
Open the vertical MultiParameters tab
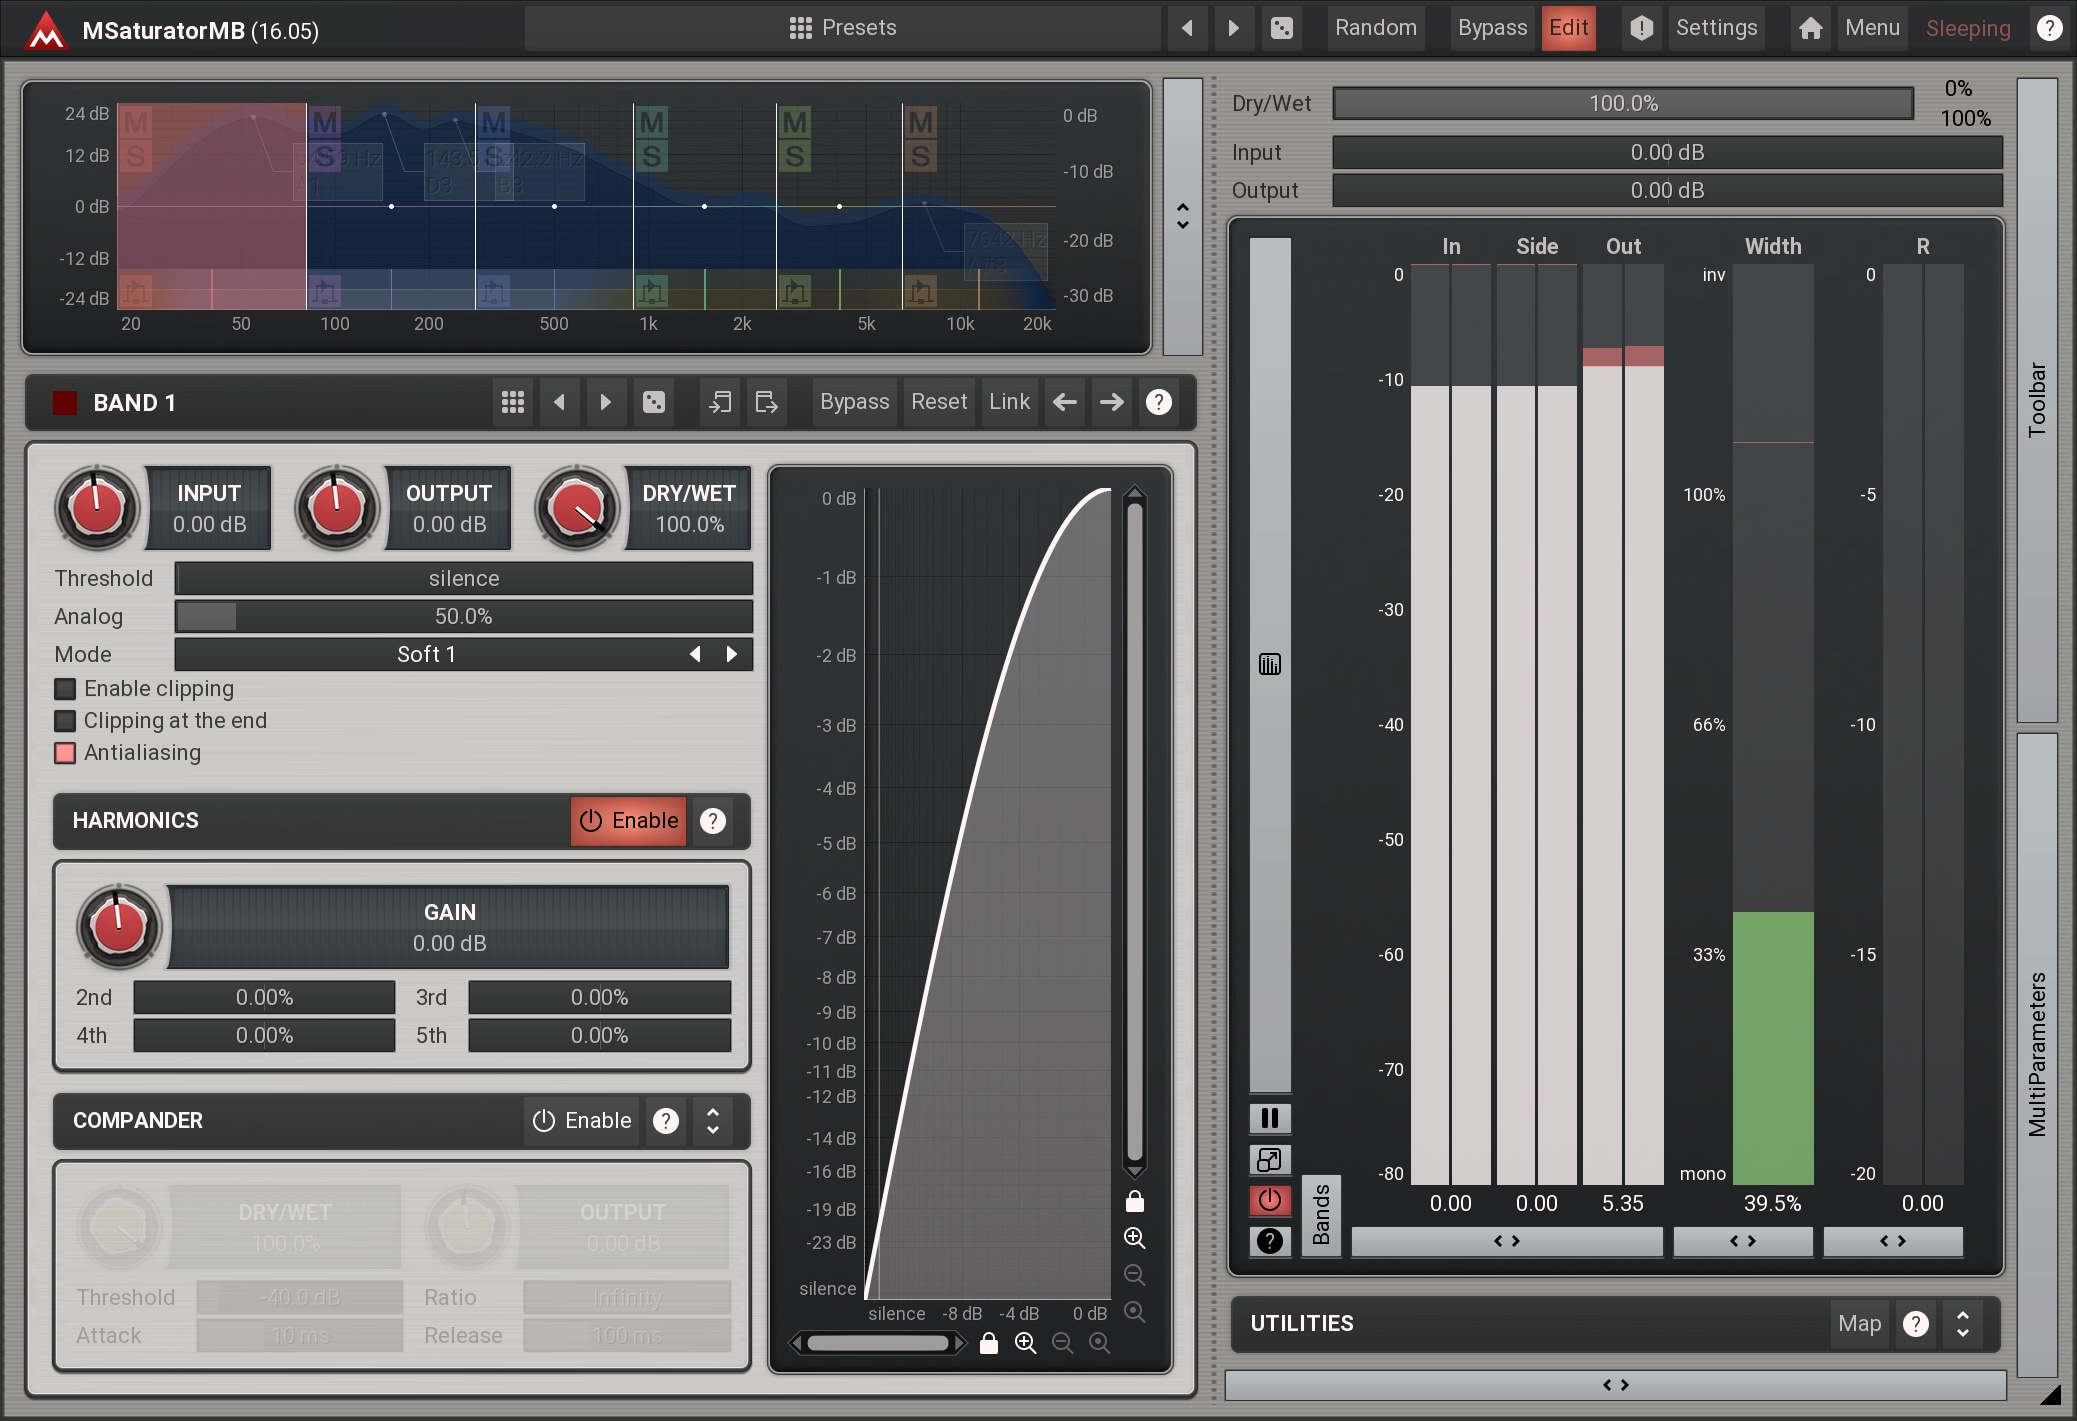coord(2037,1055)
